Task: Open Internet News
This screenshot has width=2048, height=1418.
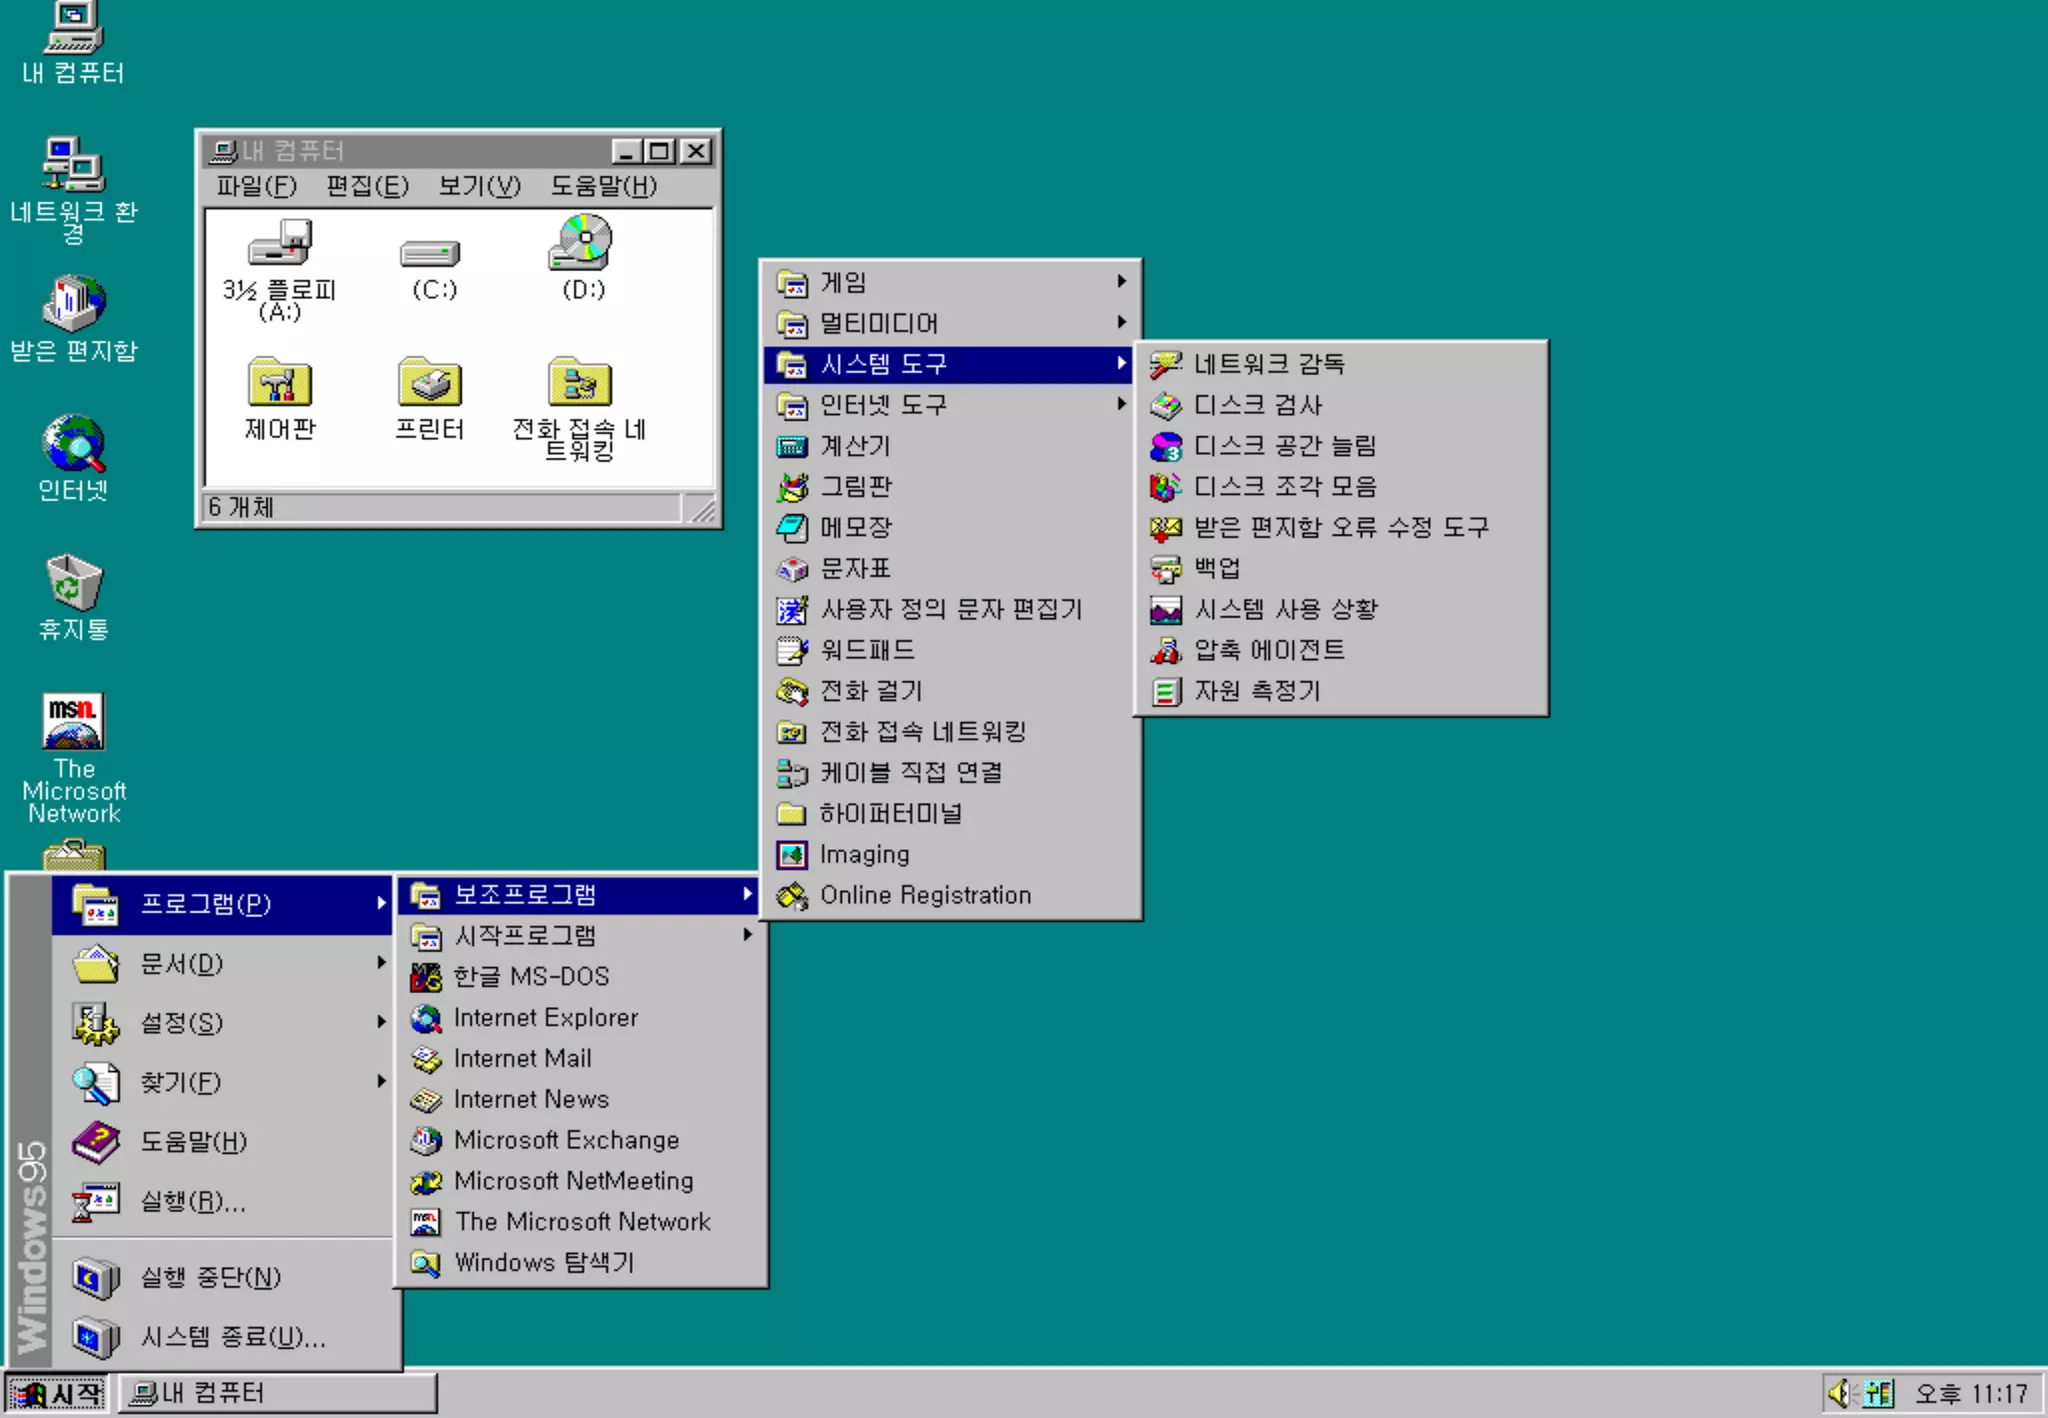Action: pos(582,1099)
